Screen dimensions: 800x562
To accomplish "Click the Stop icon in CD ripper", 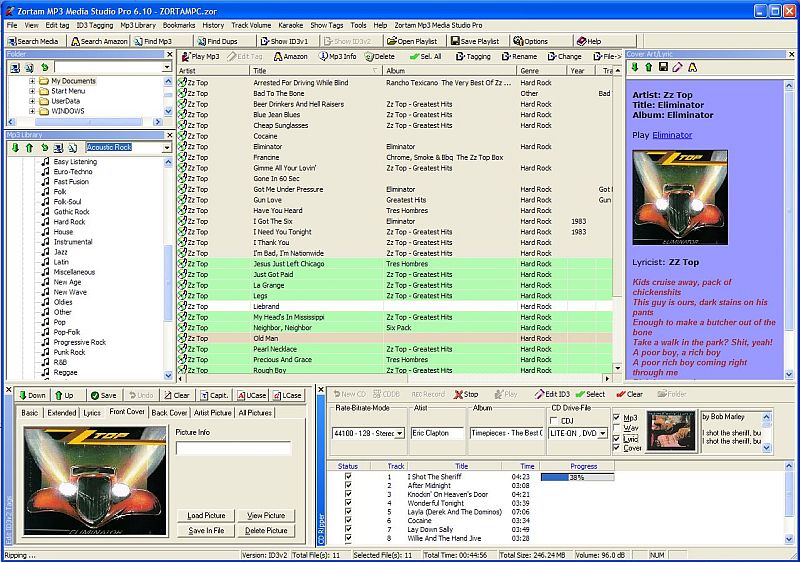I will (466, 394).
